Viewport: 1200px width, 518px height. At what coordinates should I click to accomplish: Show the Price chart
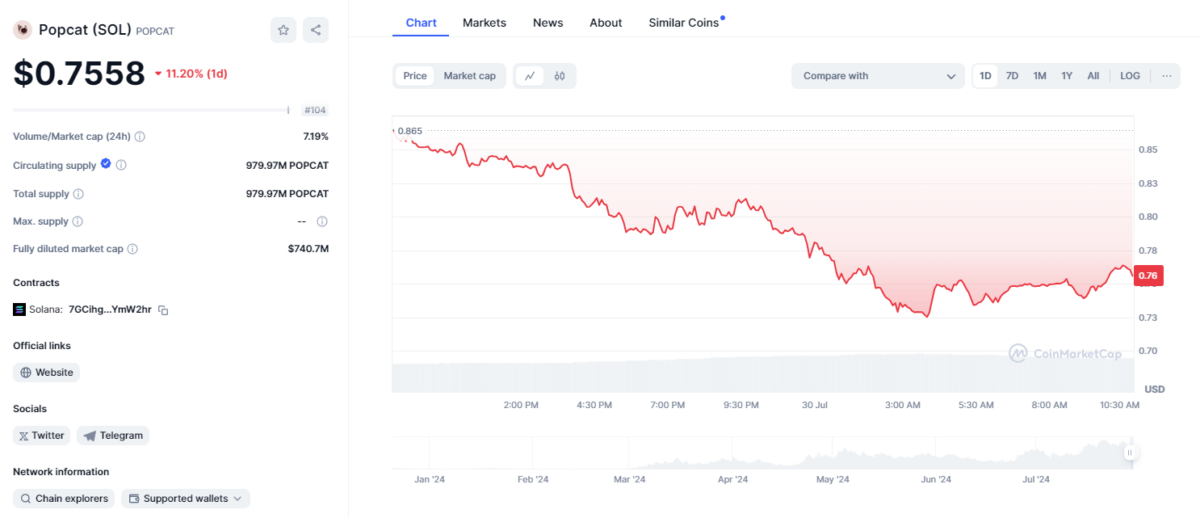(415, 76)
